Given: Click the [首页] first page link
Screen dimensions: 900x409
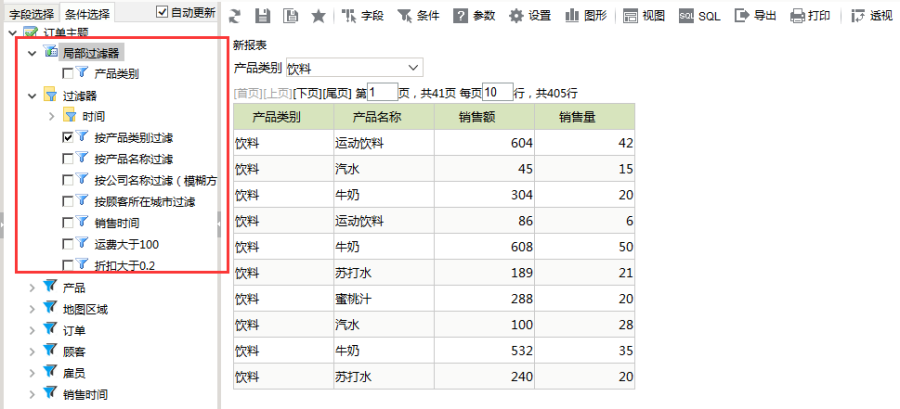Looking at the screenshot, I should 248,93.
